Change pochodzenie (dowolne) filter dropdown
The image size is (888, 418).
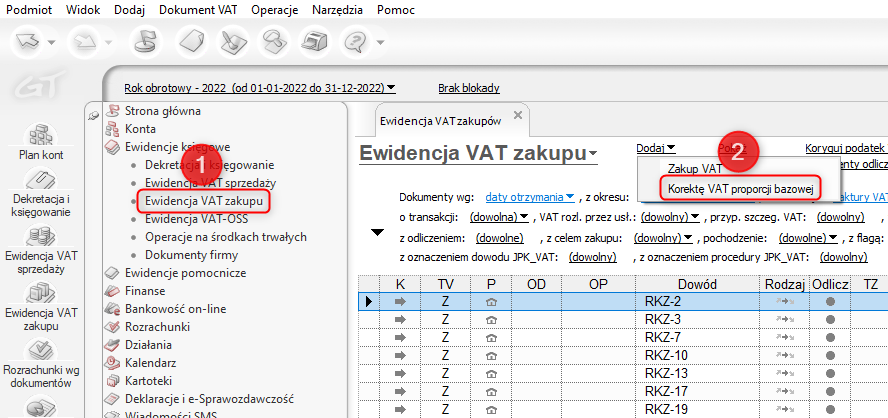pos(809,237)
